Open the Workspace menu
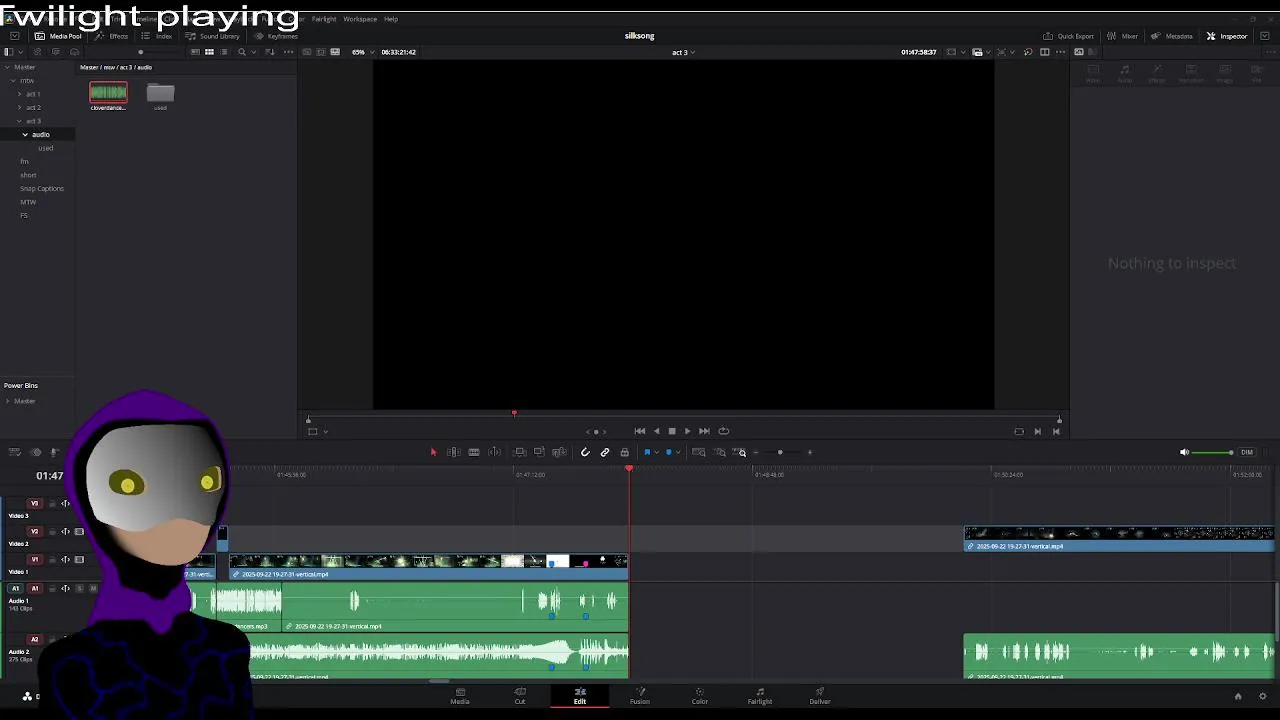The height and width of the screenshot is (720, 1280). coord(360,19)
